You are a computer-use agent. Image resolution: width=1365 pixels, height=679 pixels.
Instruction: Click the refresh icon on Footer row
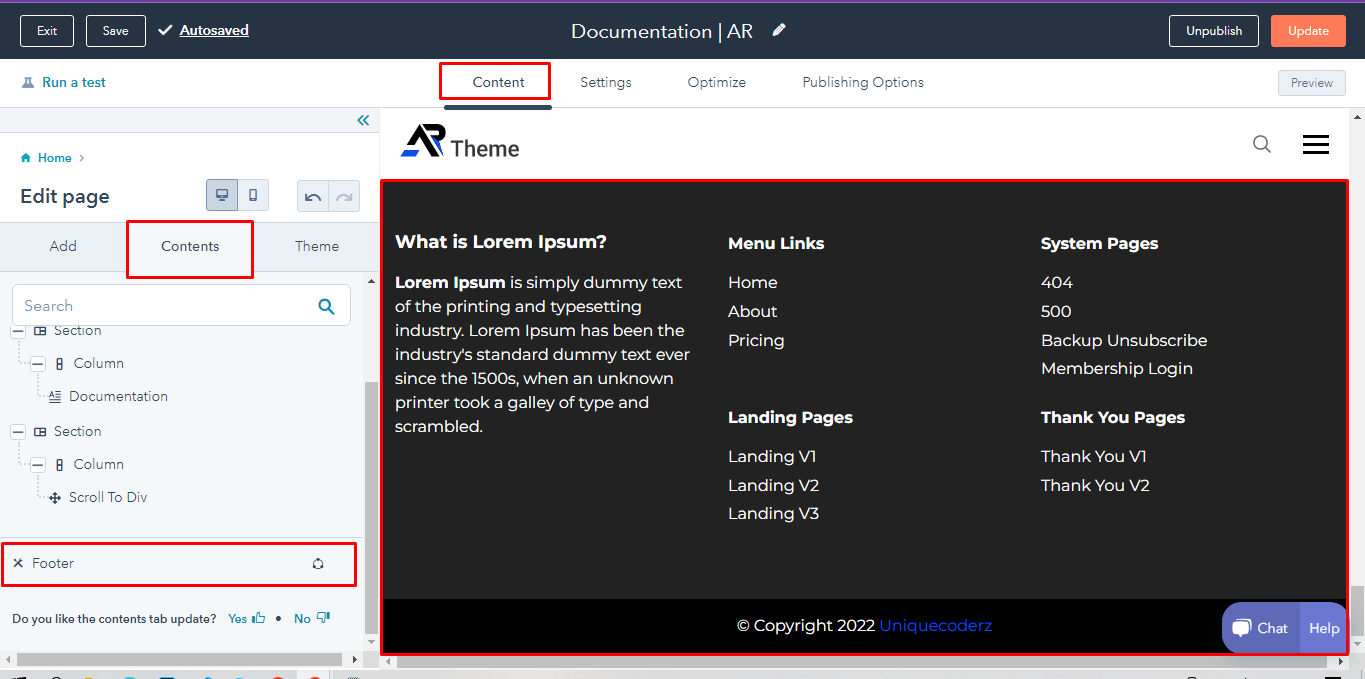pyautogui.click(x=318, y=564)
